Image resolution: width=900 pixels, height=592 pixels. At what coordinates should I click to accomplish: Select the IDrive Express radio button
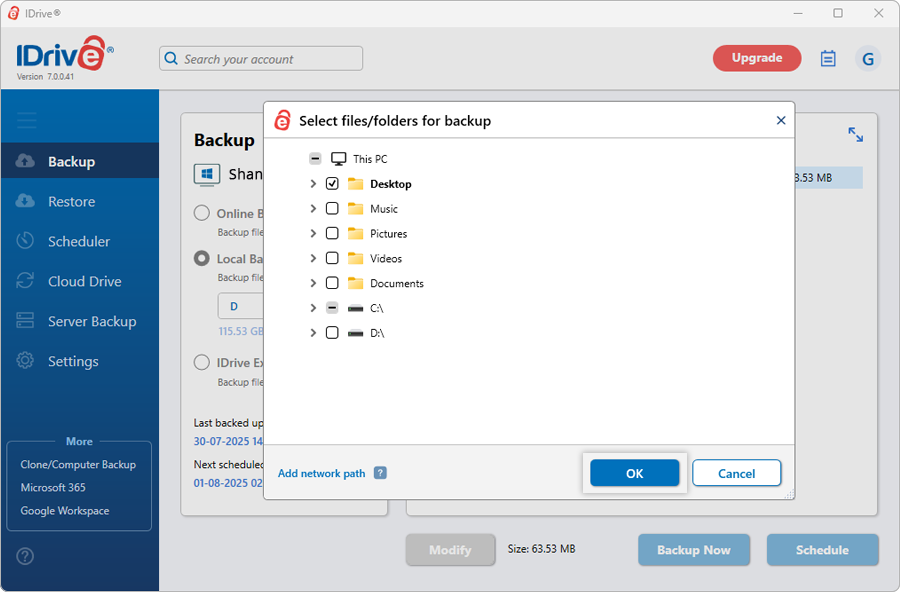tap(201, 362)
